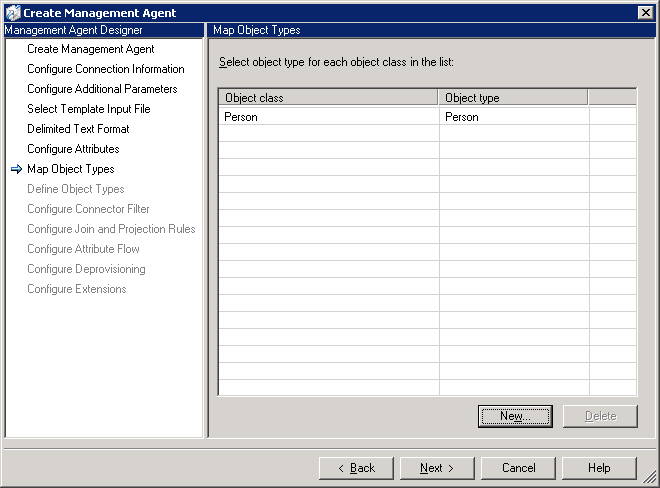Click the Object class column header

(328, 98)
